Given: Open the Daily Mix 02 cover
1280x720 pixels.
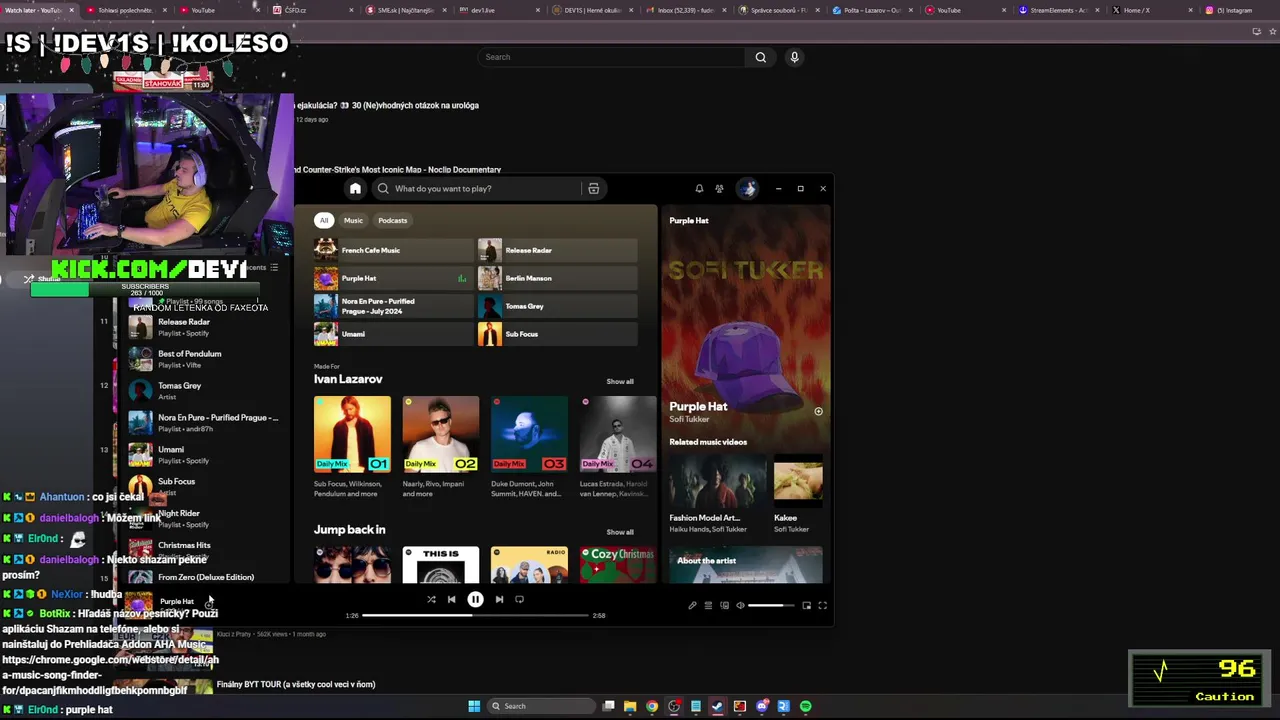Looking at the screenshot, I should 441,433.
